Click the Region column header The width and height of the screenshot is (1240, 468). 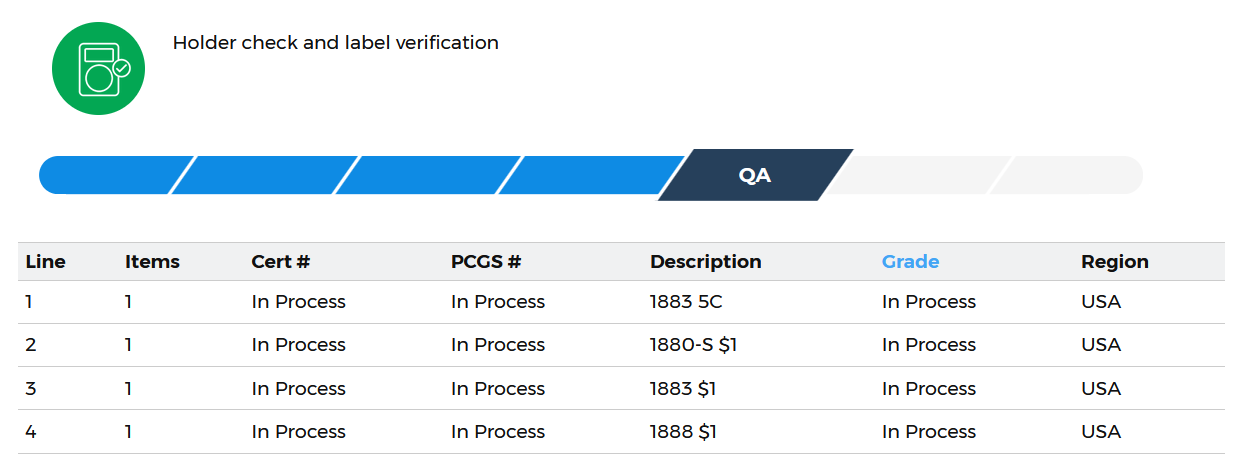coord(1115,262)
